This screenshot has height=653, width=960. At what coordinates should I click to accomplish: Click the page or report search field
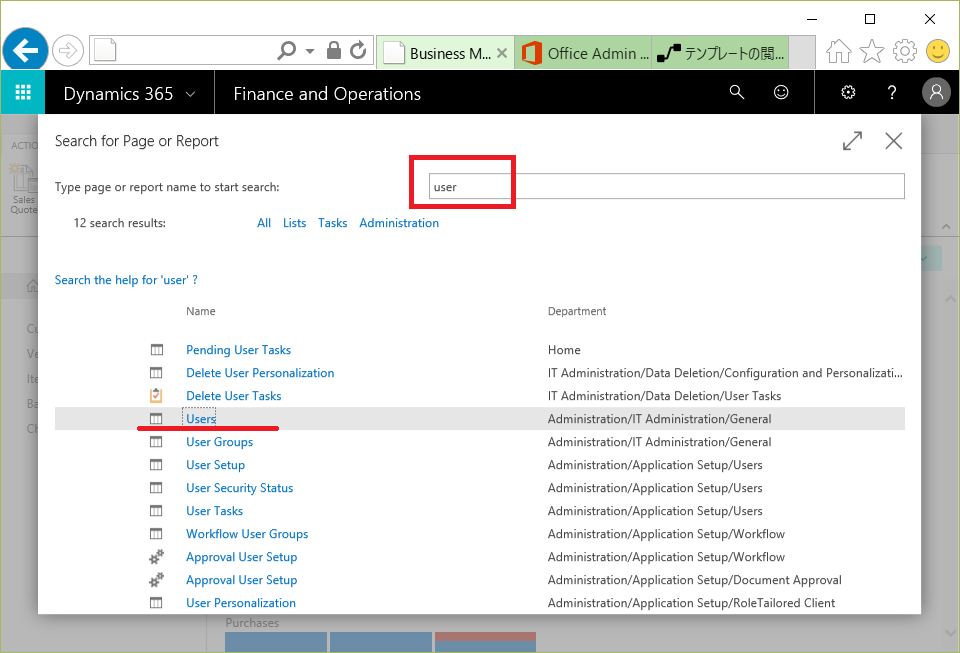(x=667, y=186)
